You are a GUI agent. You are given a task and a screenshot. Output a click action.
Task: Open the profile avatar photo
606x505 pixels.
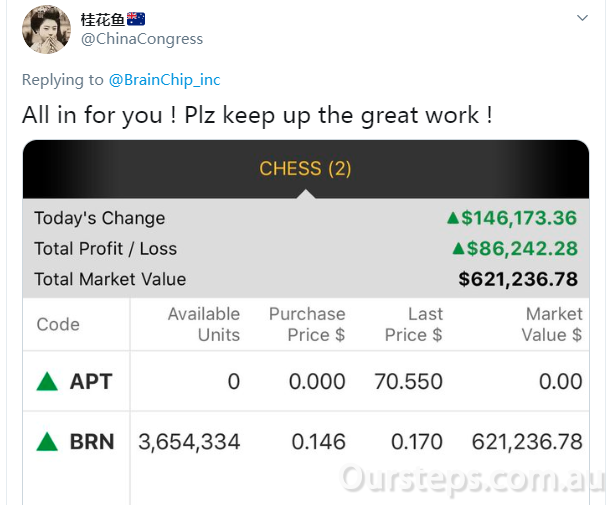[x=46, y=29]
